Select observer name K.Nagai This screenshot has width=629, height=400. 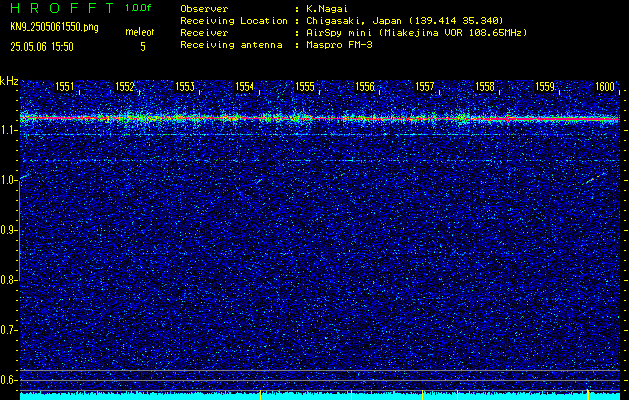pyautogui.click(x=327, y=8)
